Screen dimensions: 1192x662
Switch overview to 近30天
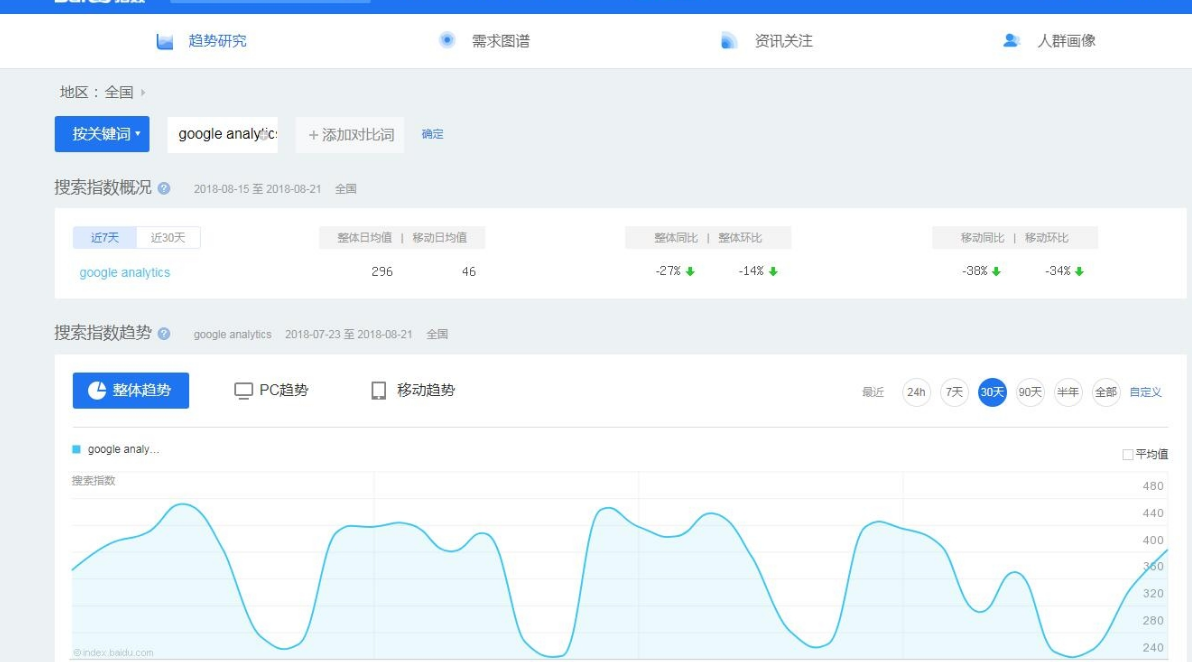click(168, 238)
